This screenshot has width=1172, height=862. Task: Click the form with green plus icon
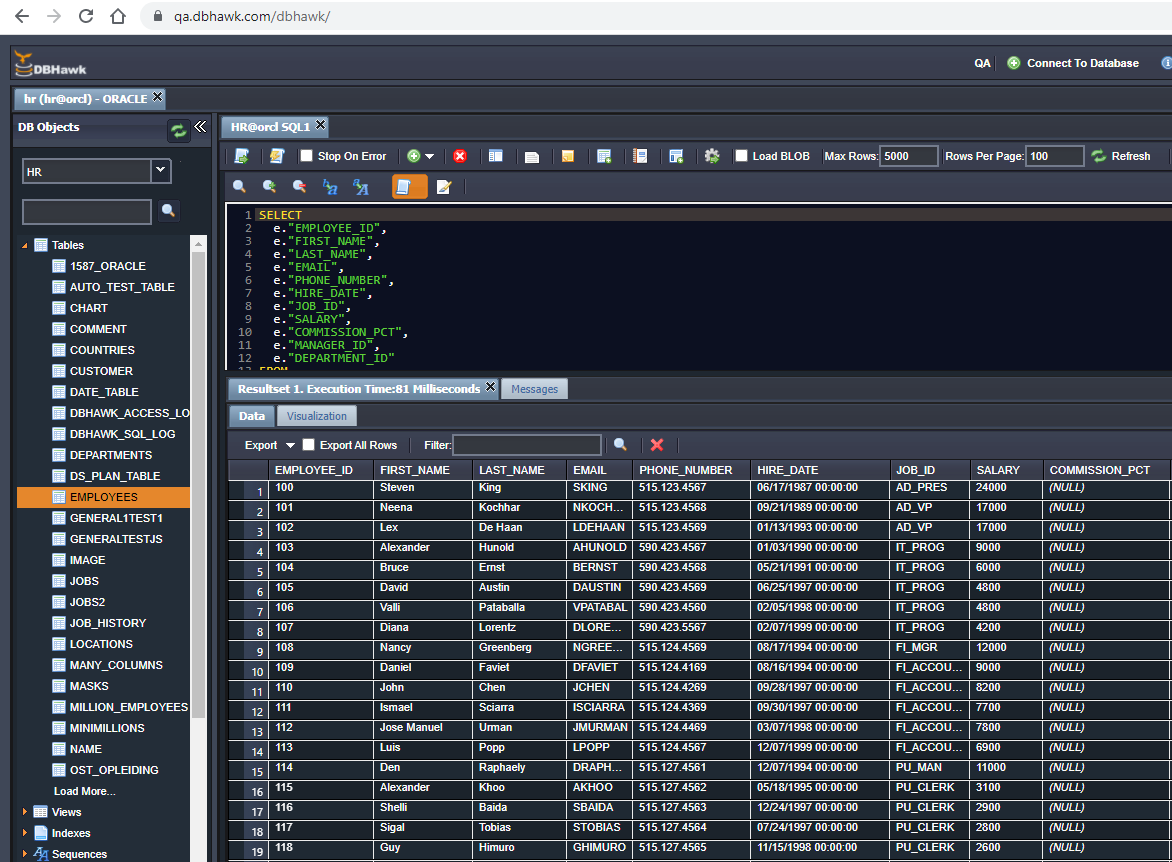(676, 156)
